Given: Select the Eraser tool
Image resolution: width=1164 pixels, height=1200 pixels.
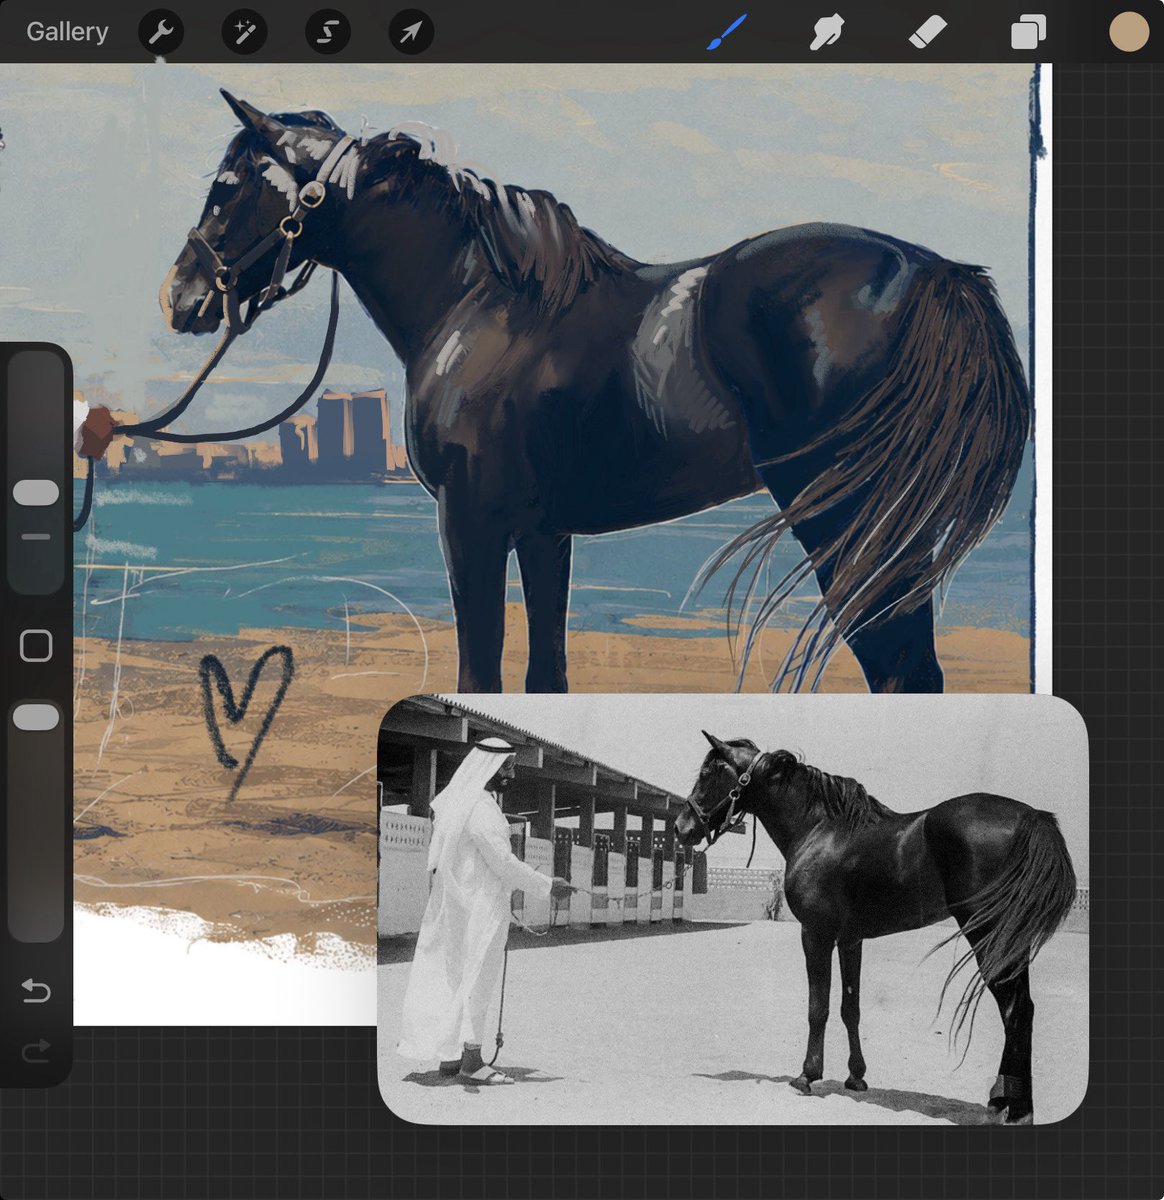Looking at the screenshot, I should [927, 33].
